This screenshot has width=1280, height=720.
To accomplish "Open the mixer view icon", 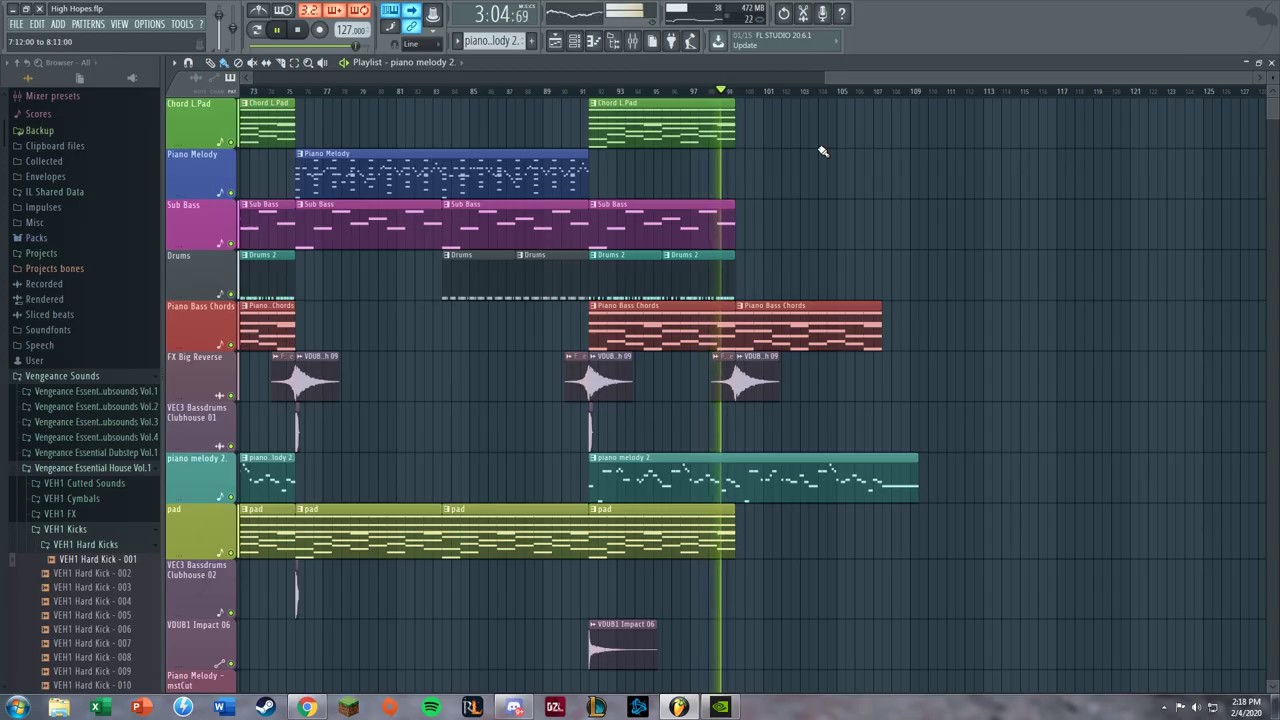I will (x=632, y=41).
